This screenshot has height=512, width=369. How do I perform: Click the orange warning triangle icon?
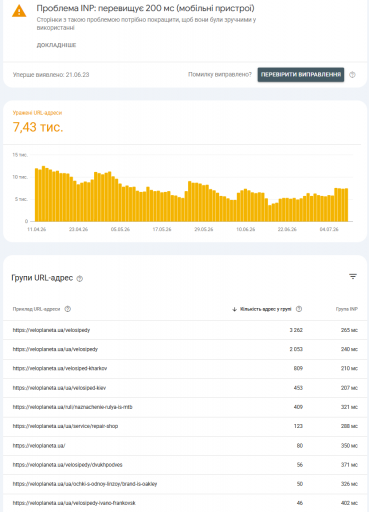point(19,11)
